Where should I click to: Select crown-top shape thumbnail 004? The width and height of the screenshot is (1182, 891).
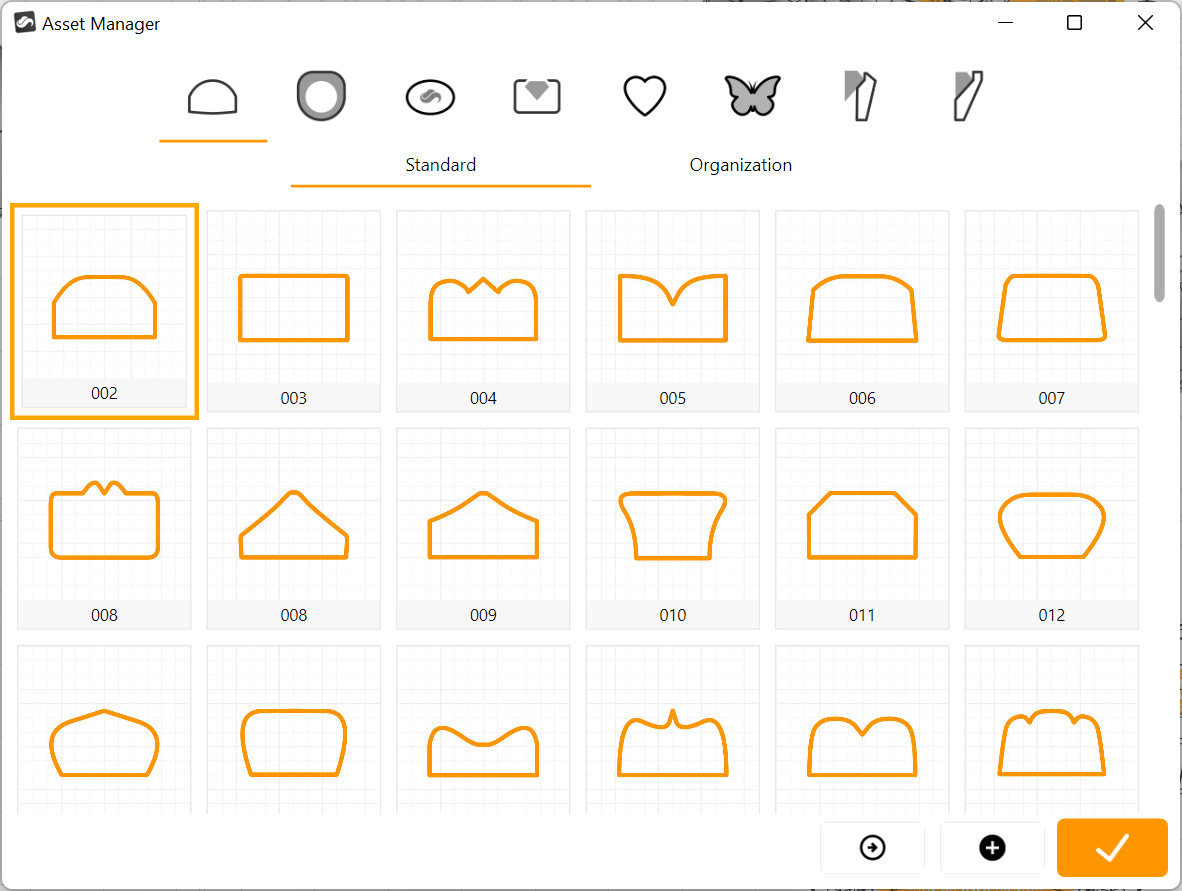(x=483, y=311)
